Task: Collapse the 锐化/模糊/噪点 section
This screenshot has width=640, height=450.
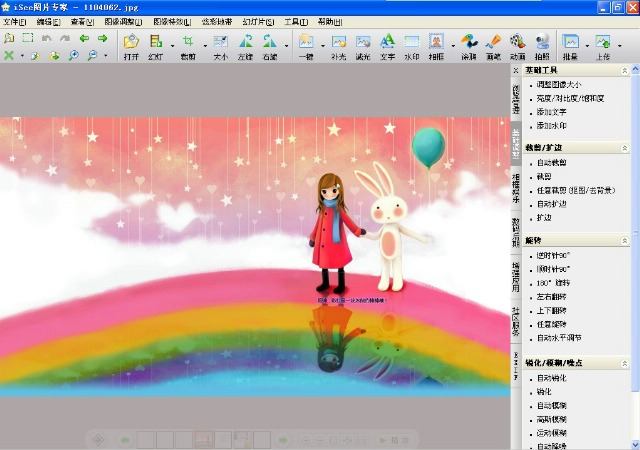Action: pos(624,363)
